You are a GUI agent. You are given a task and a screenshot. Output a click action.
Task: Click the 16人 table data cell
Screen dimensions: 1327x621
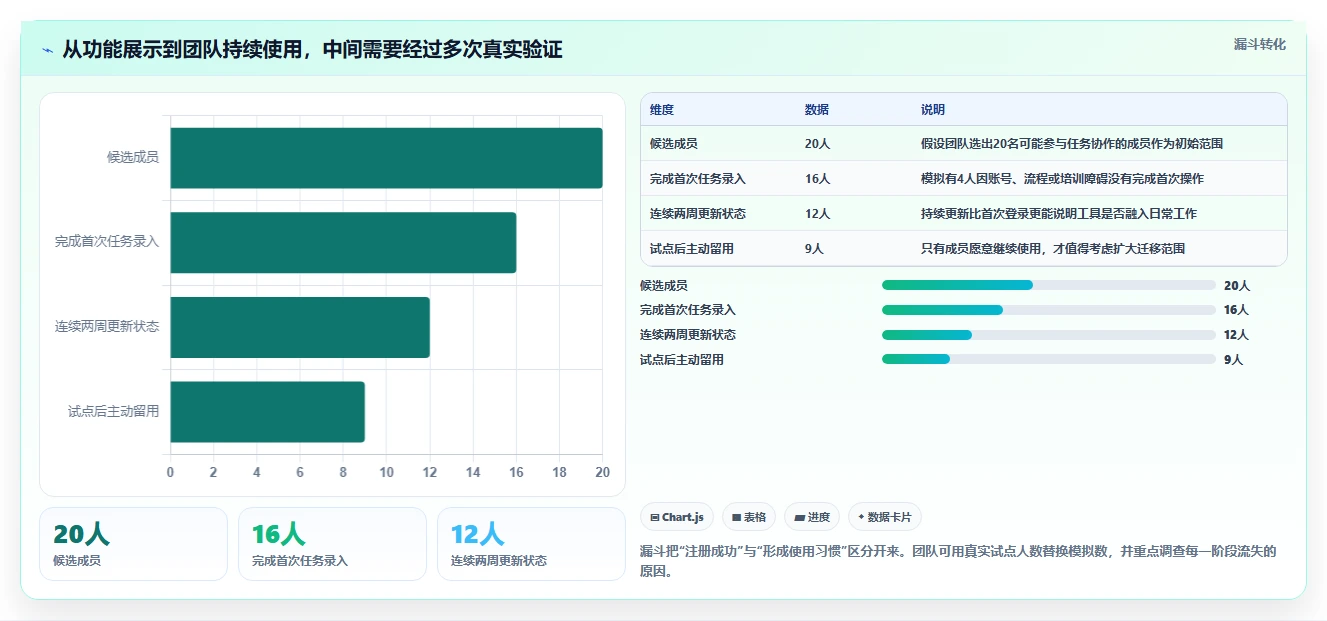click(x=817, y=179)
